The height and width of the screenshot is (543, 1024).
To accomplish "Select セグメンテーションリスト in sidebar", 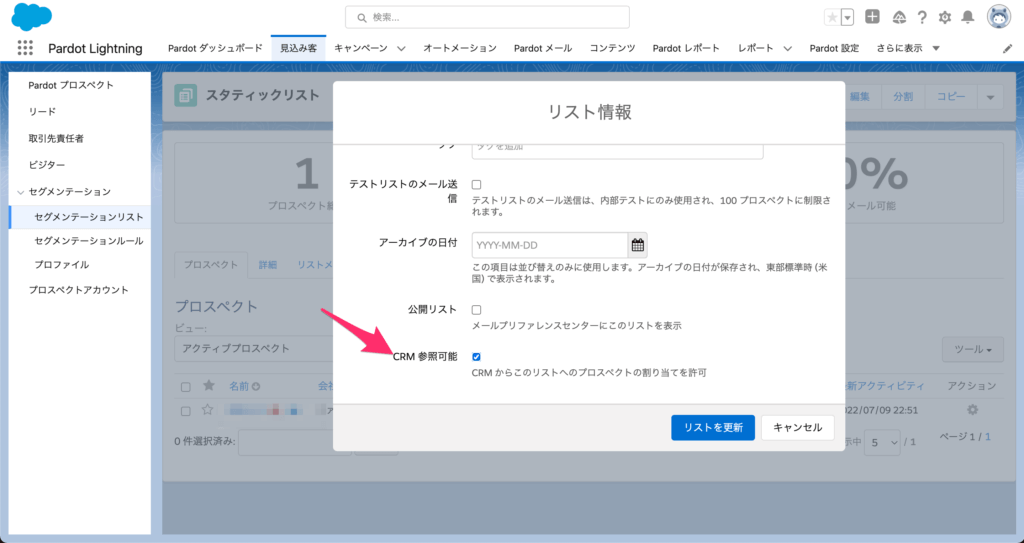I will tap(89, 217).
